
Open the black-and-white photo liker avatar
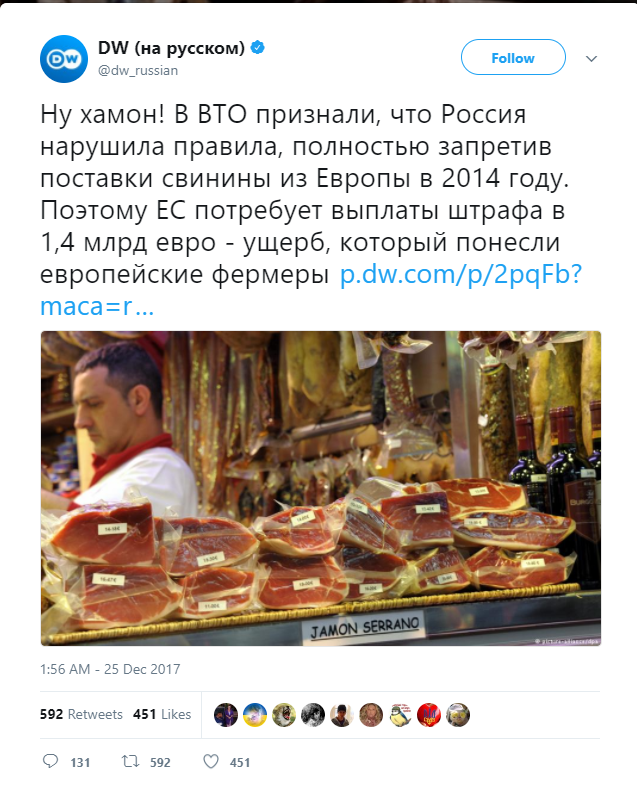[x=313, y=715]
